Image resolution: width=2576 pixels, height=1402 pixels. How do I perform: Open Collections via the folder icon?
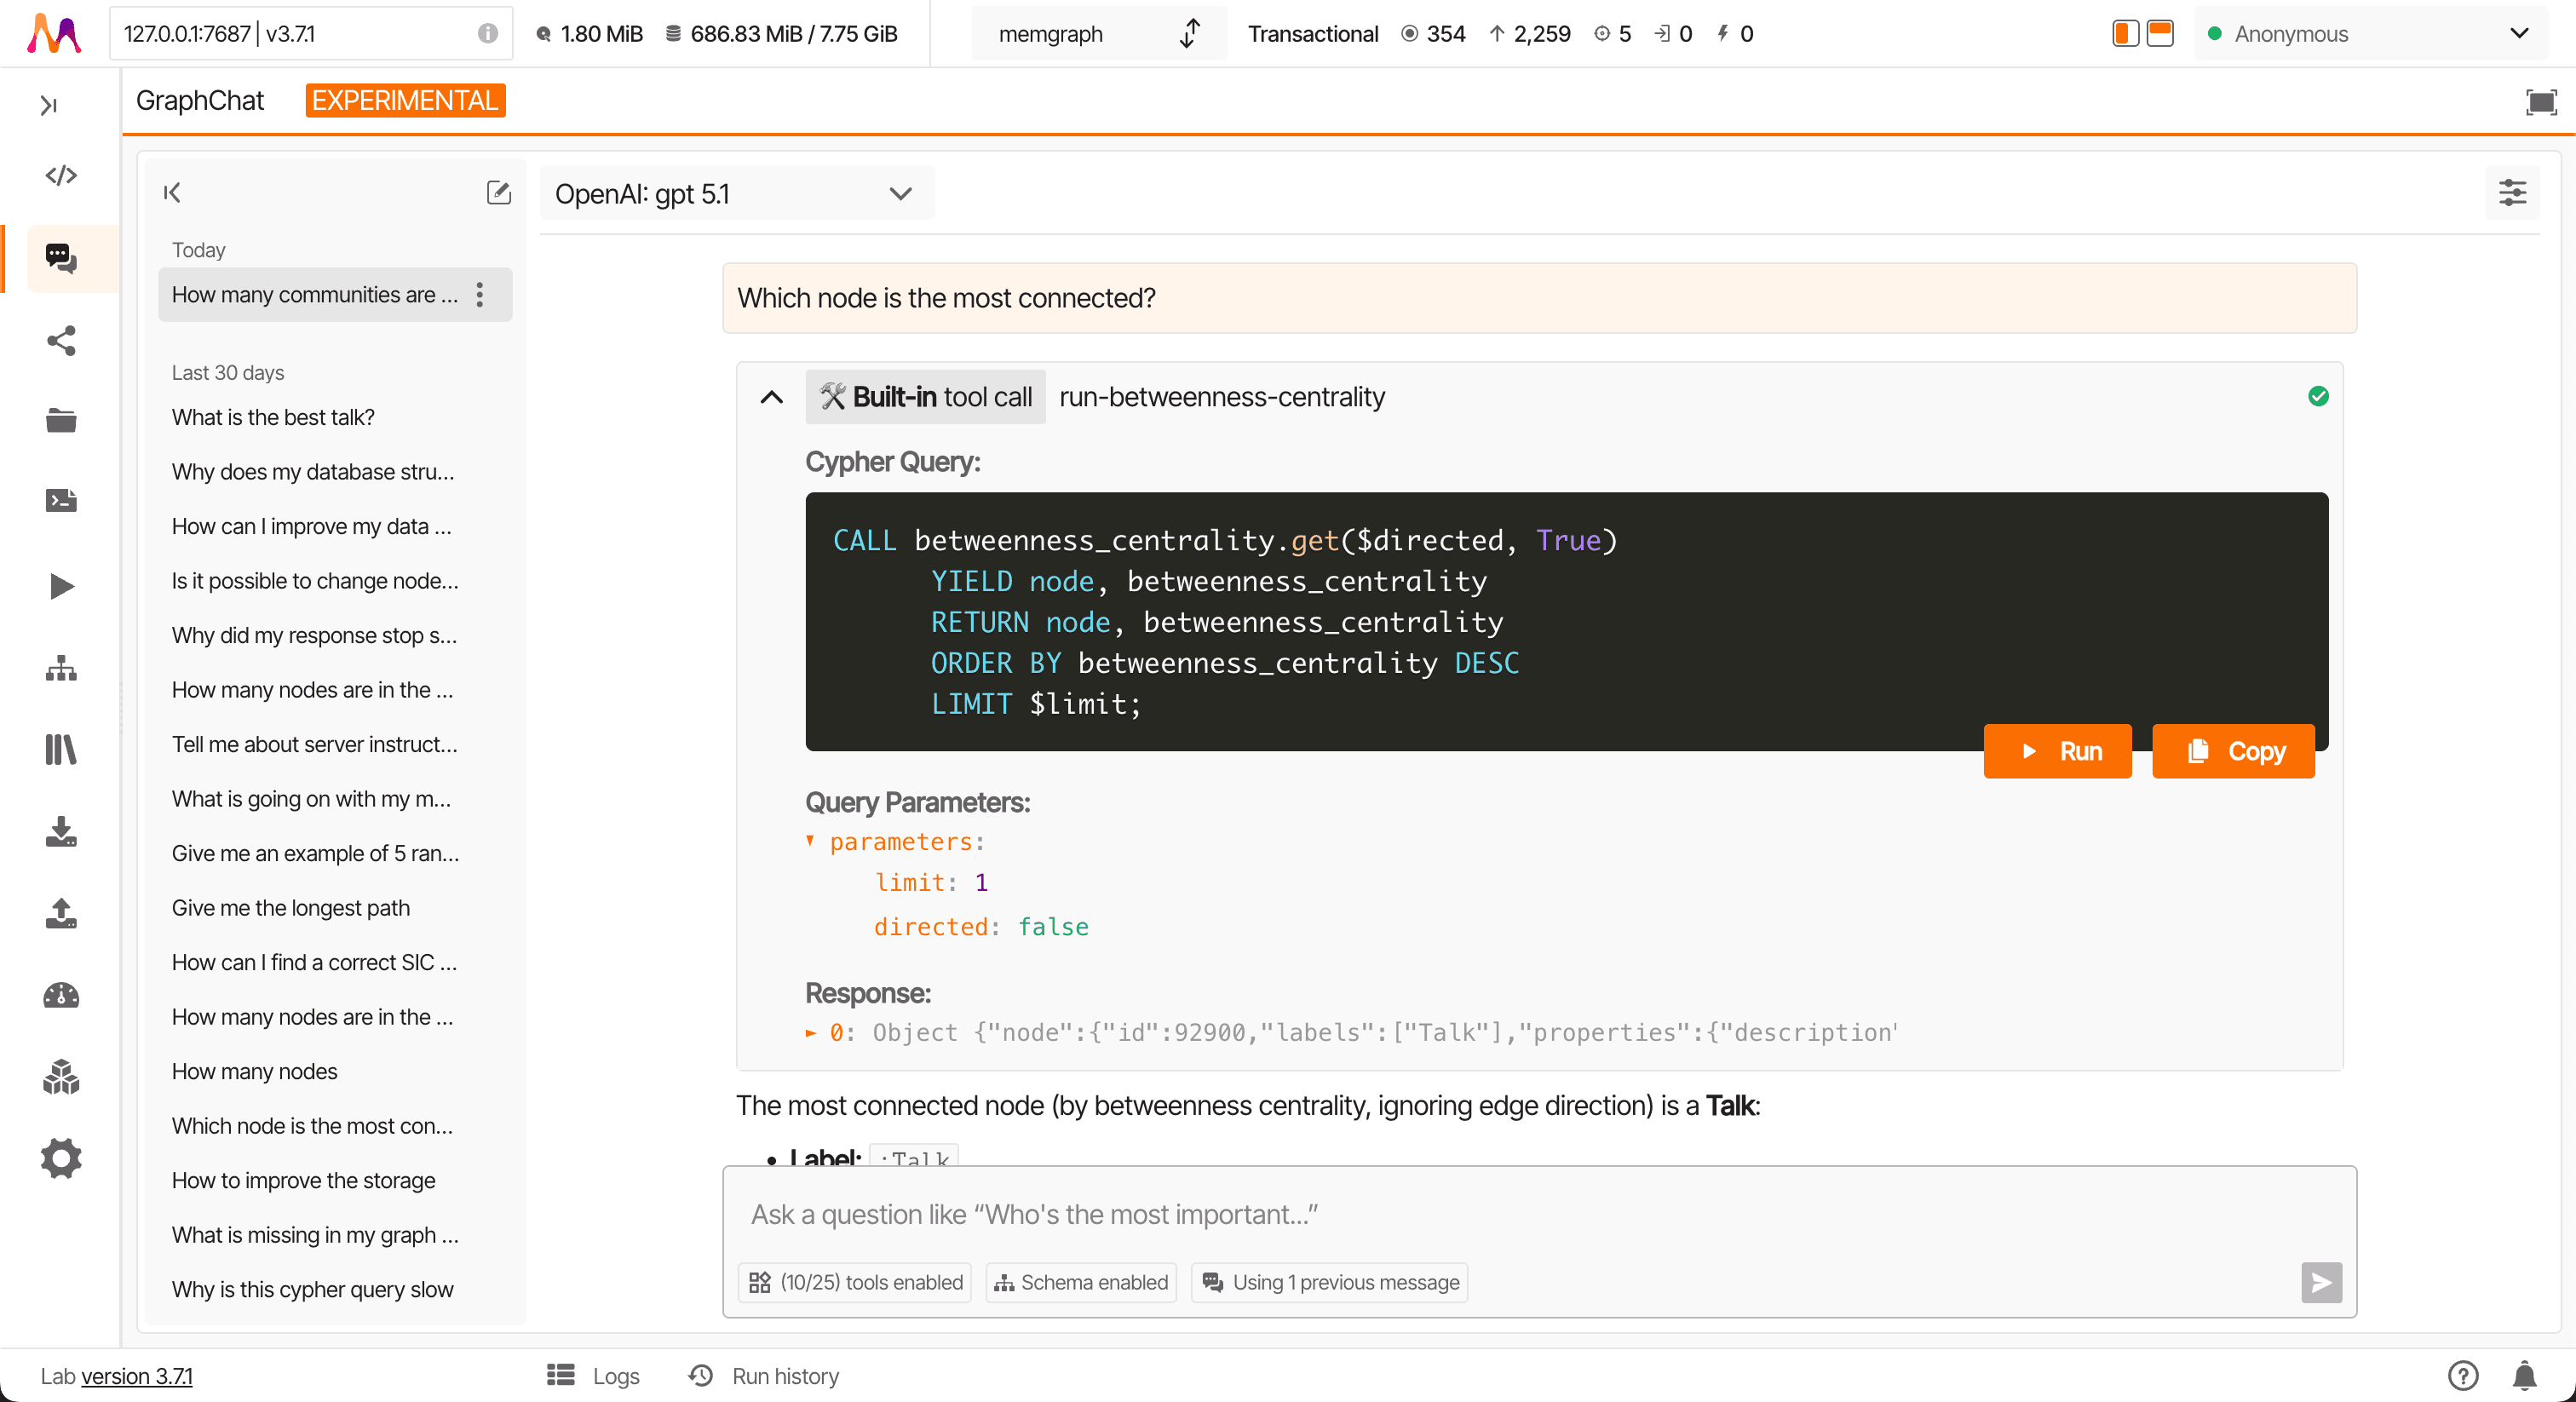[x=60, y=420]
